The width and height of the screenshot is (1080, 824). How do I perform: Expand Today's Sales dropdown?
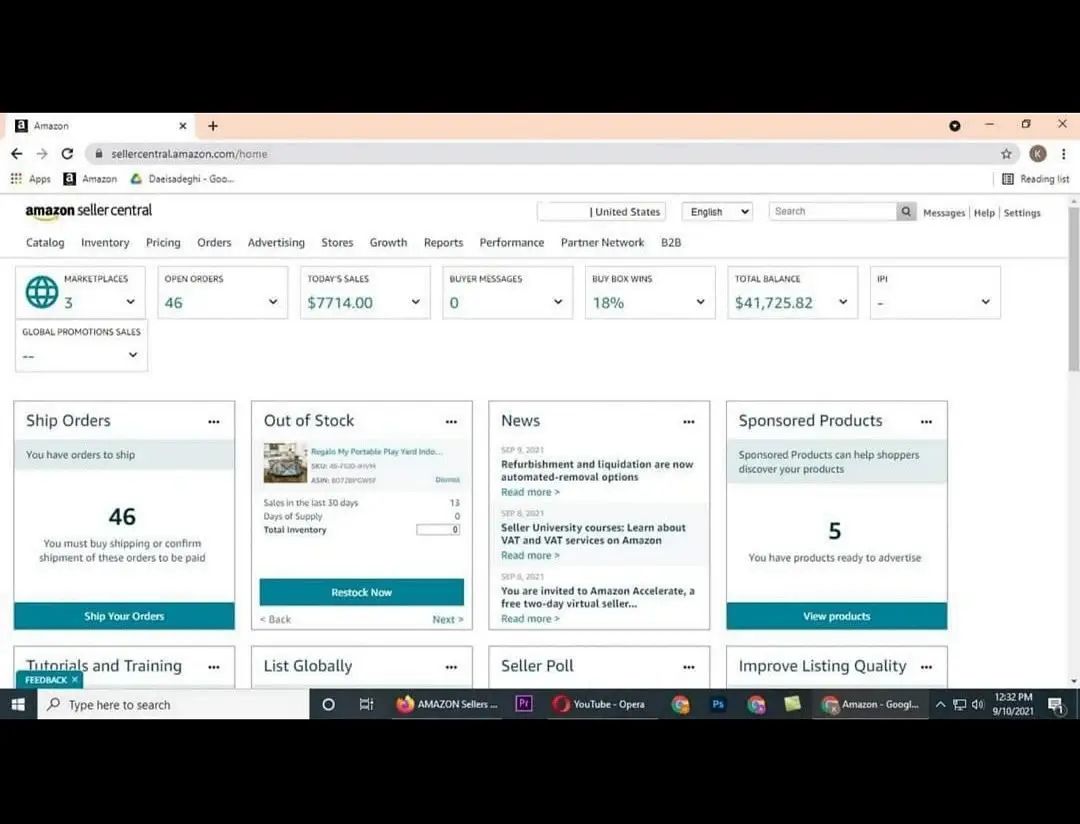415,302
